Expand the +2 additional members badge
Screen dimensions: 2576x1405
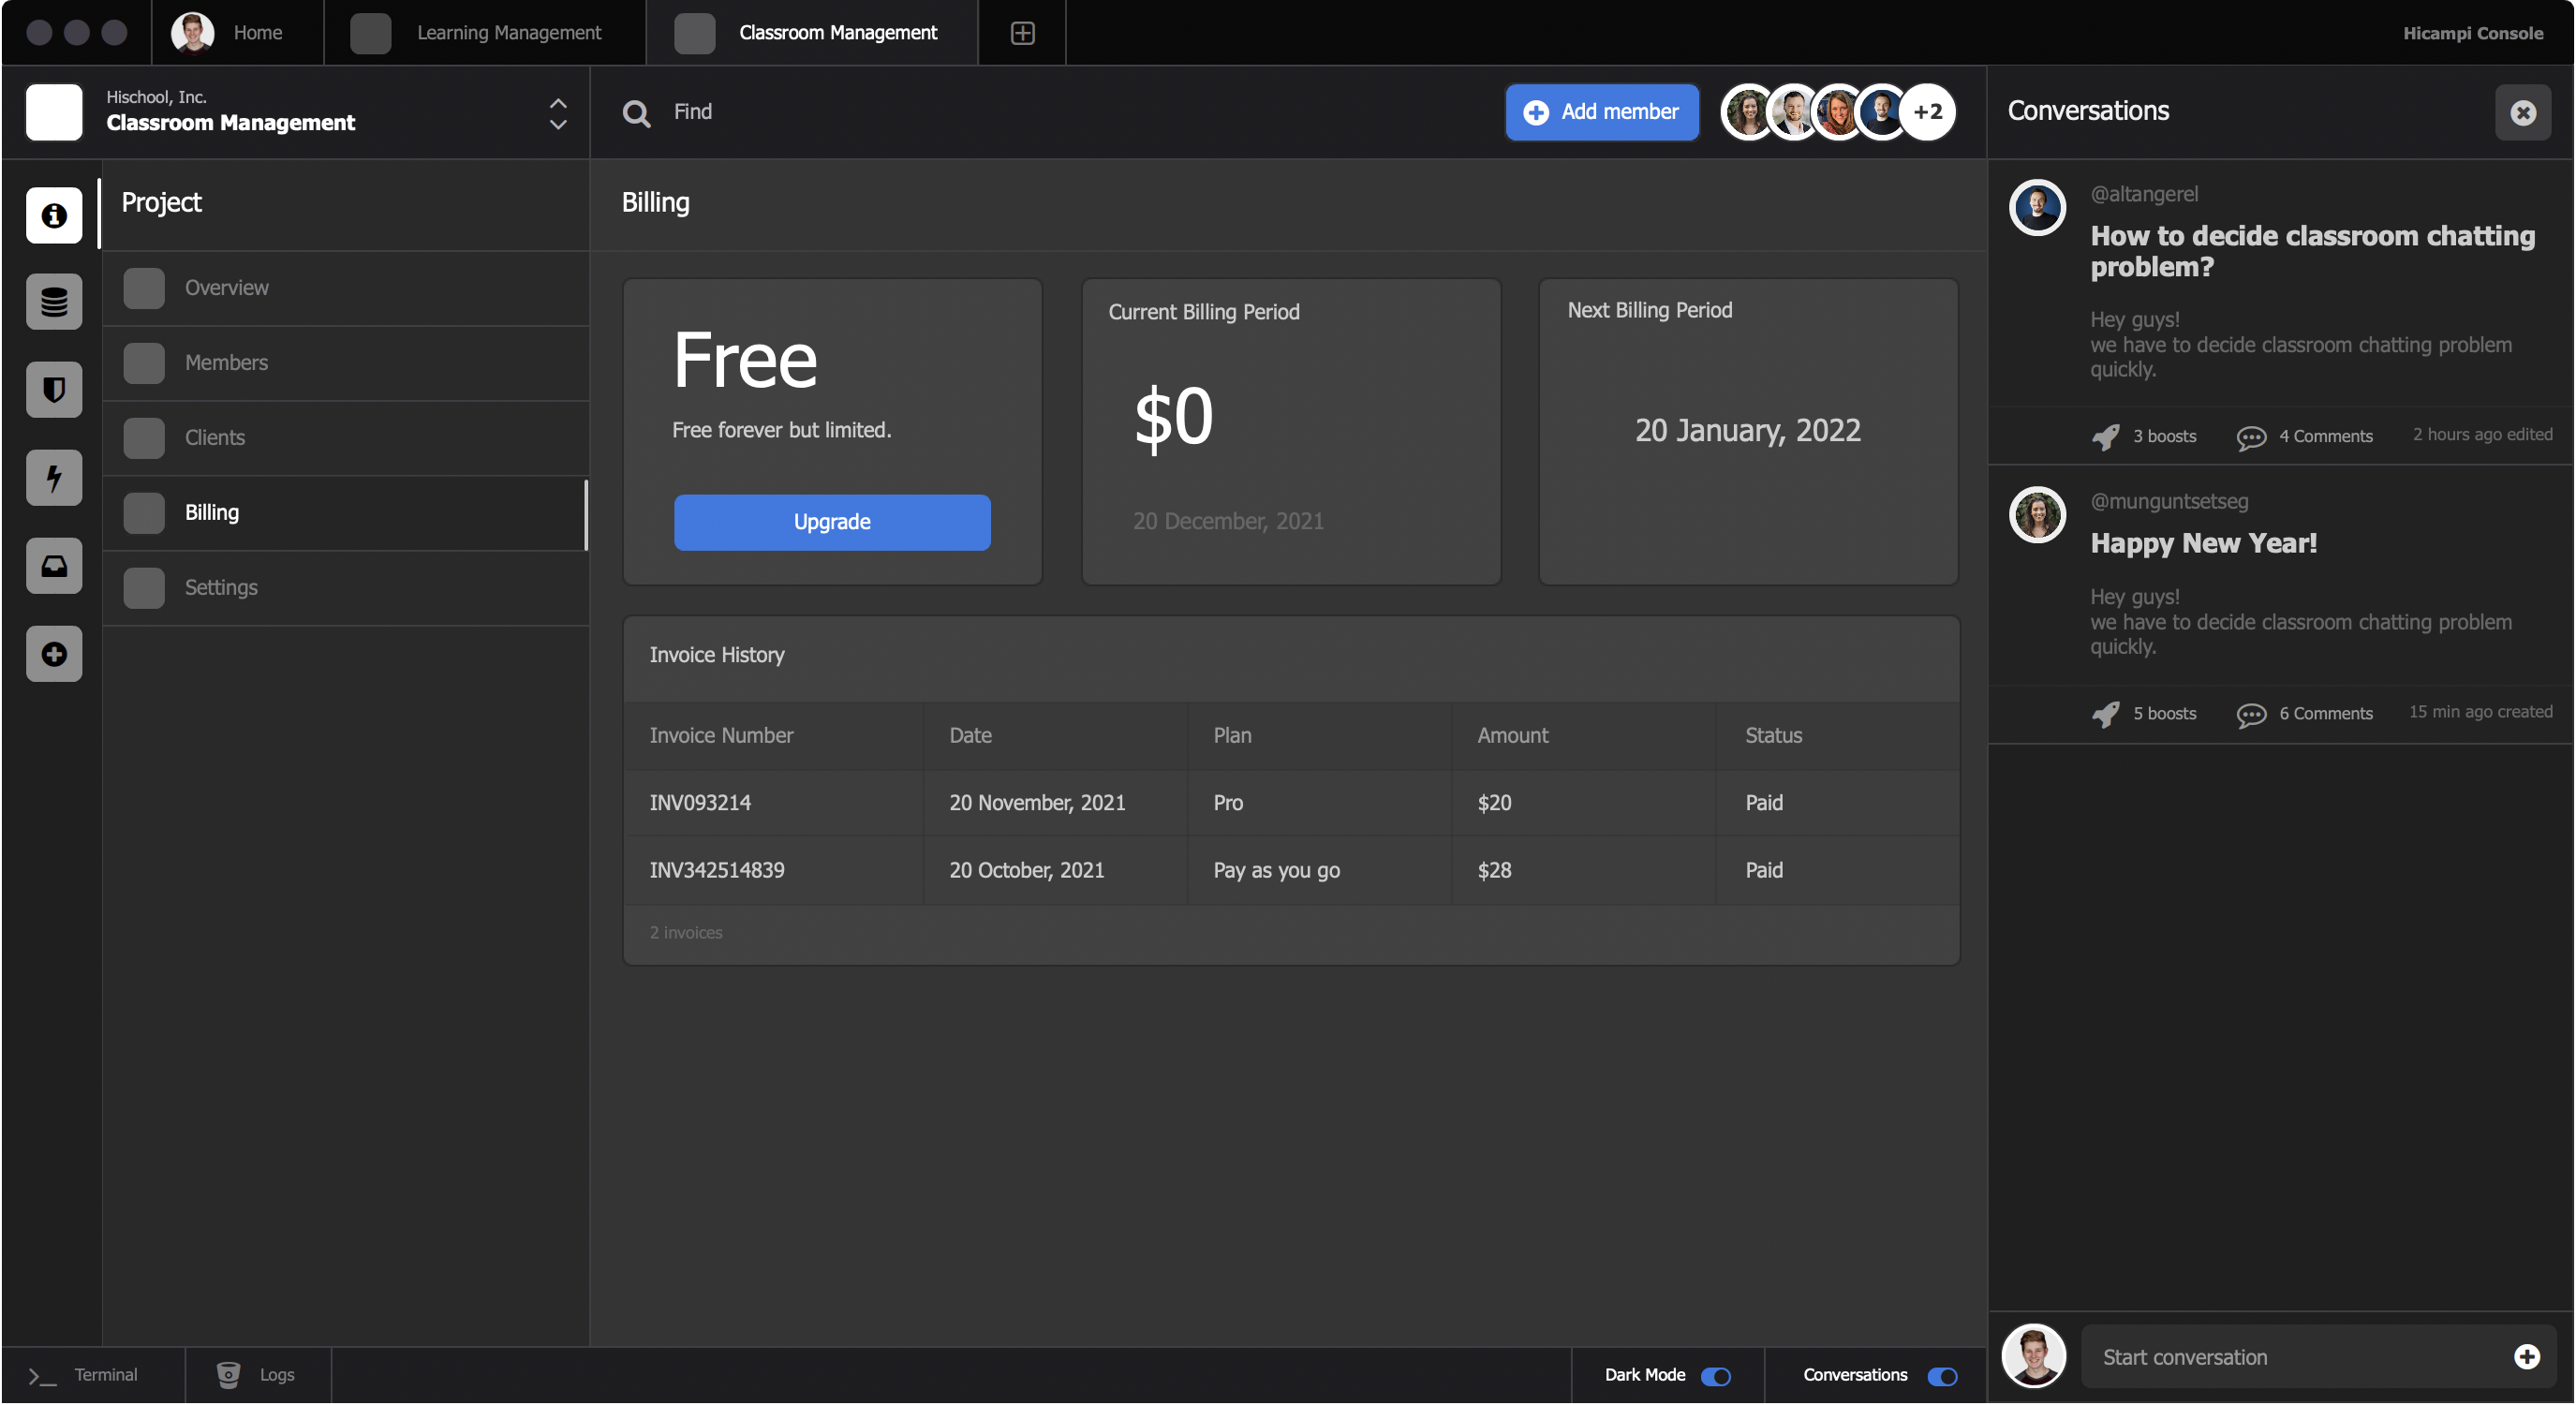(x=1927, y=112)
